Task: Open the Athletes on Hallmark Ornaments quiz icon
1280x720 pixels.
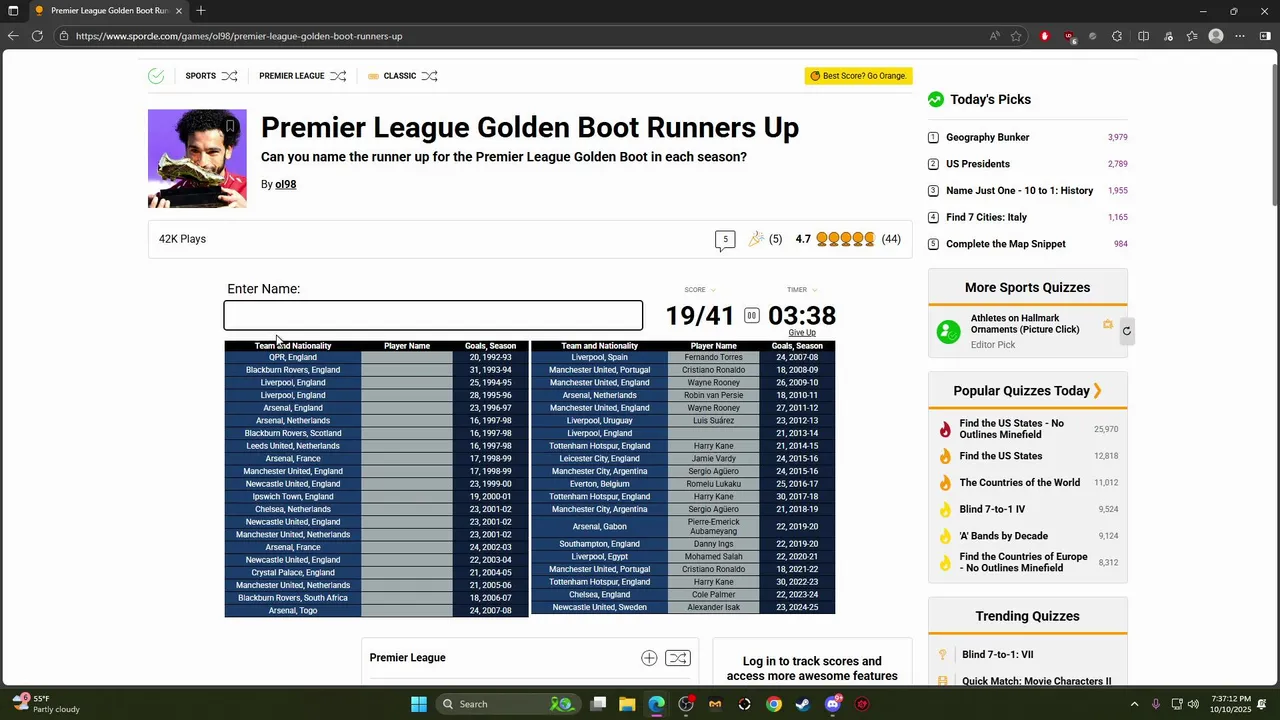Action: pyautogui.click(x=948, y=332)
